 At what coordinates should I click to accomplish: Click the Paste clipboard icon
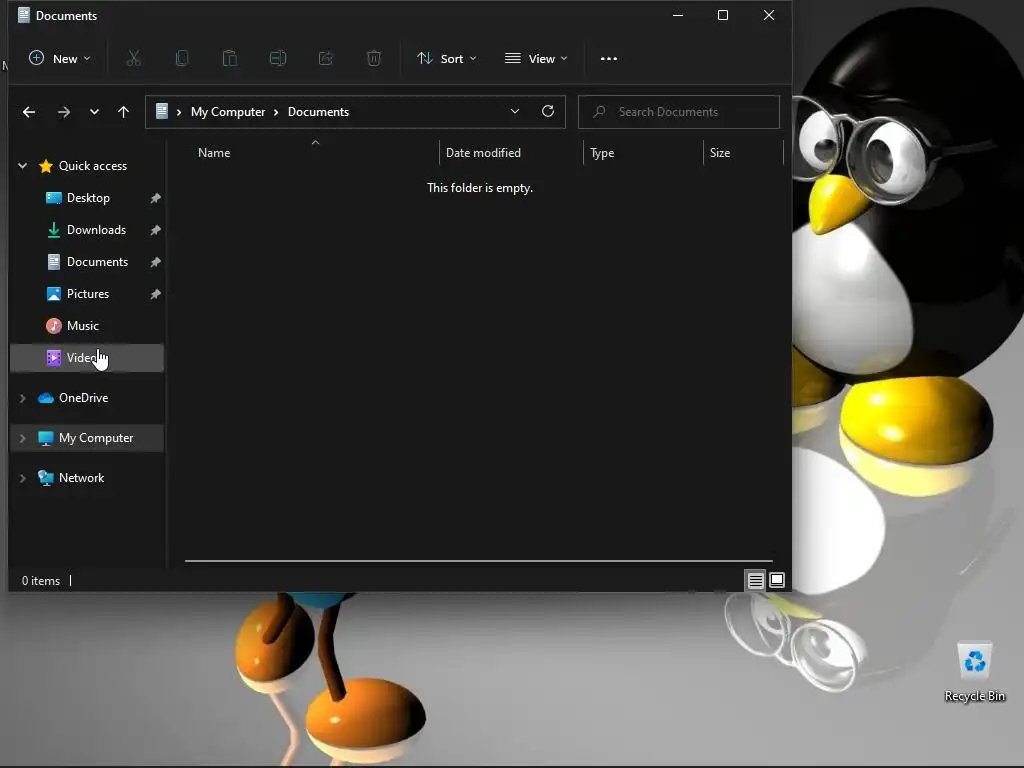(x=230, y=59)
